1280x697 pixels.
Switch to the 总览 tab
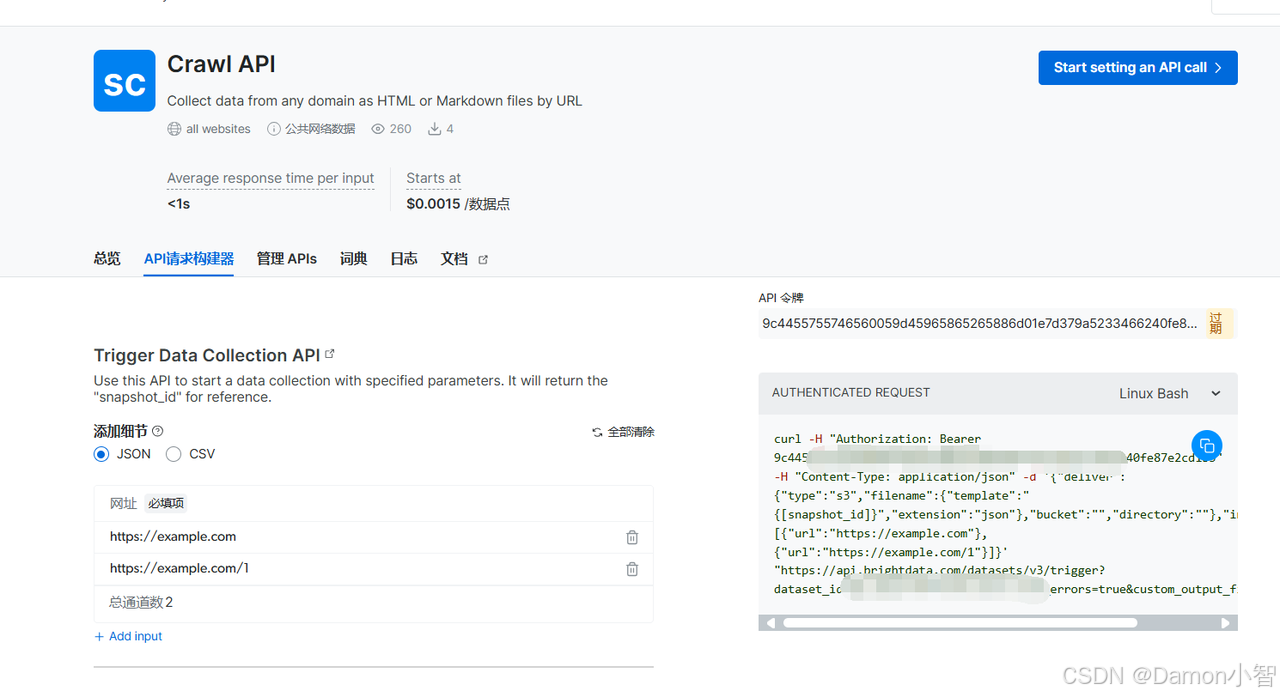(107, 258)
